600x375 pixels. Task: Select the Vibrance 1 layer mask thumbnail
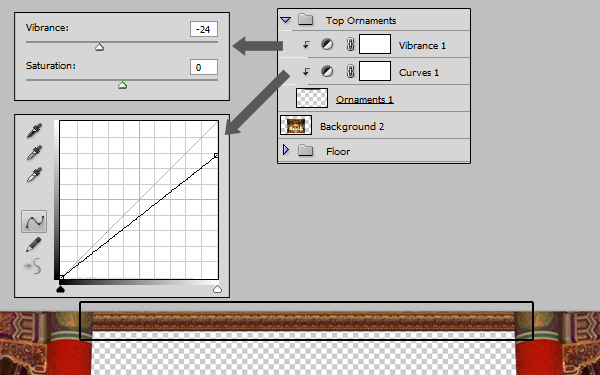pyautogui.click(x=375, y=44)
